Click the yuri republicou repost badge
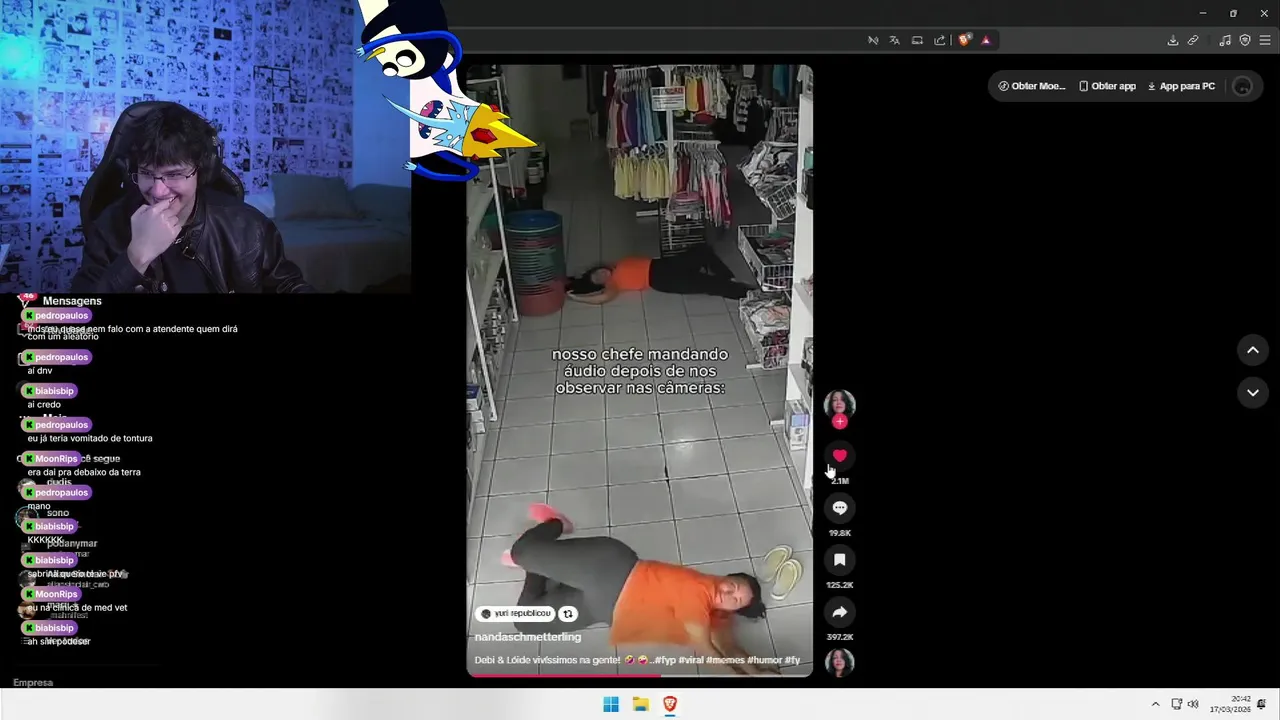1280x720 pixels. (515, 614)
